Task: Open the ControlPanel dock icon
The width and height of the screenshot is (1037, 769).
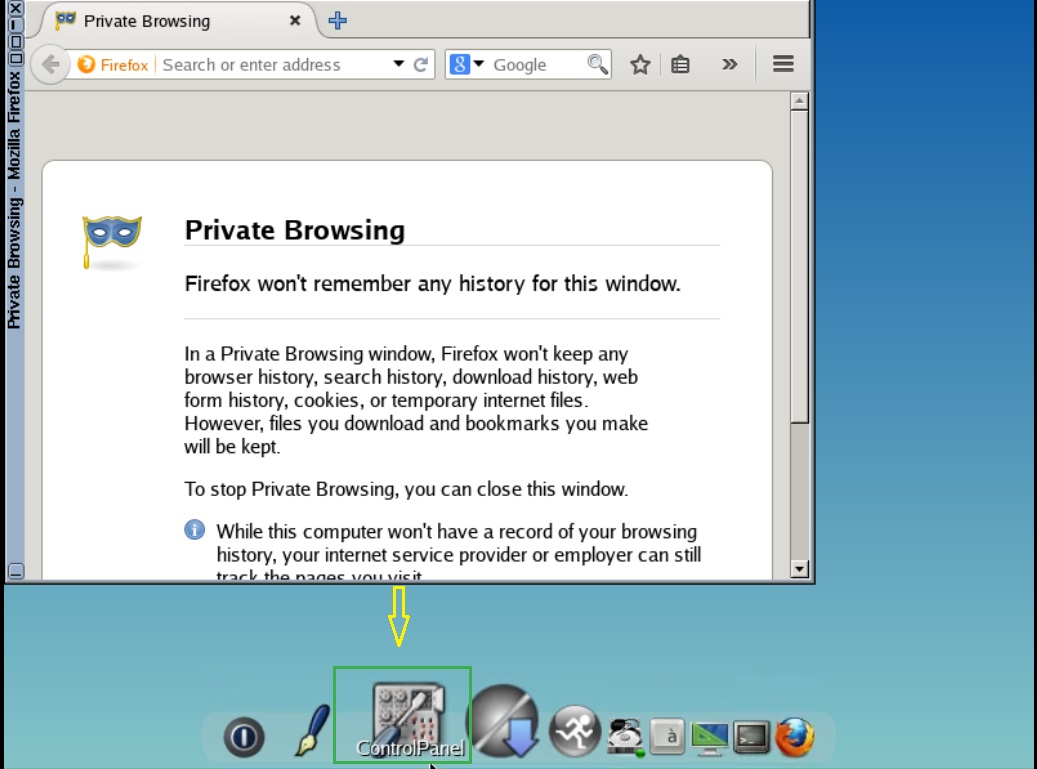Action: [409, 719]
